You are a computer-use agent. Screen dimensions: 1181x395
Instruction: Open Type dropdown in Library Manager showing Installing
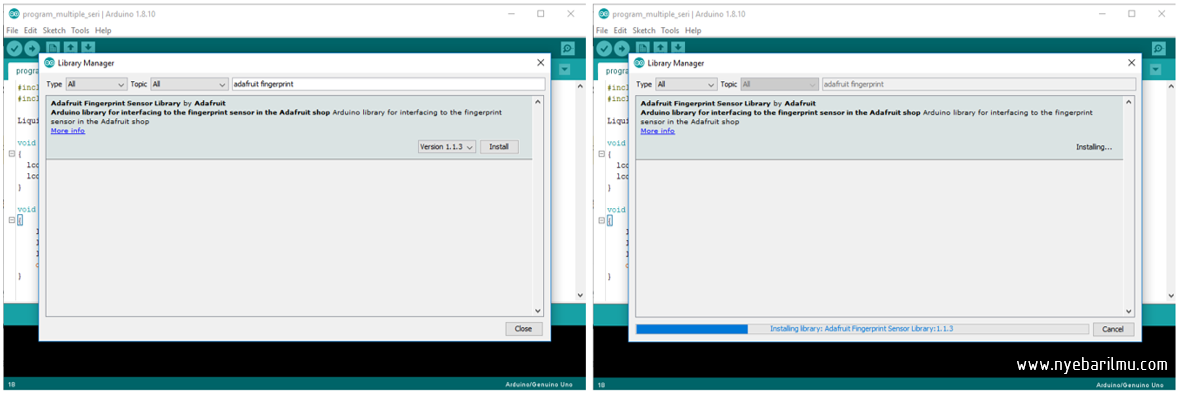tap(686, 84)
